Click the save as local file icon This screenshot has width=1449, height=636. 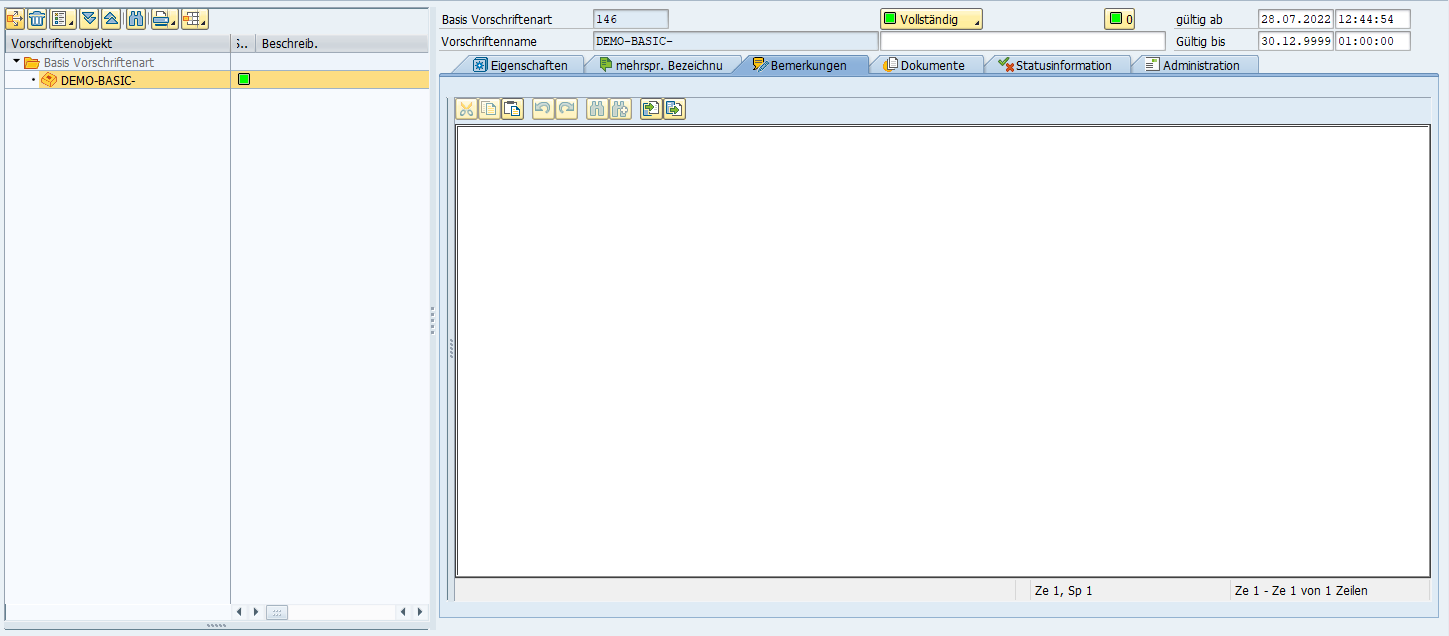tap(674, 109)
